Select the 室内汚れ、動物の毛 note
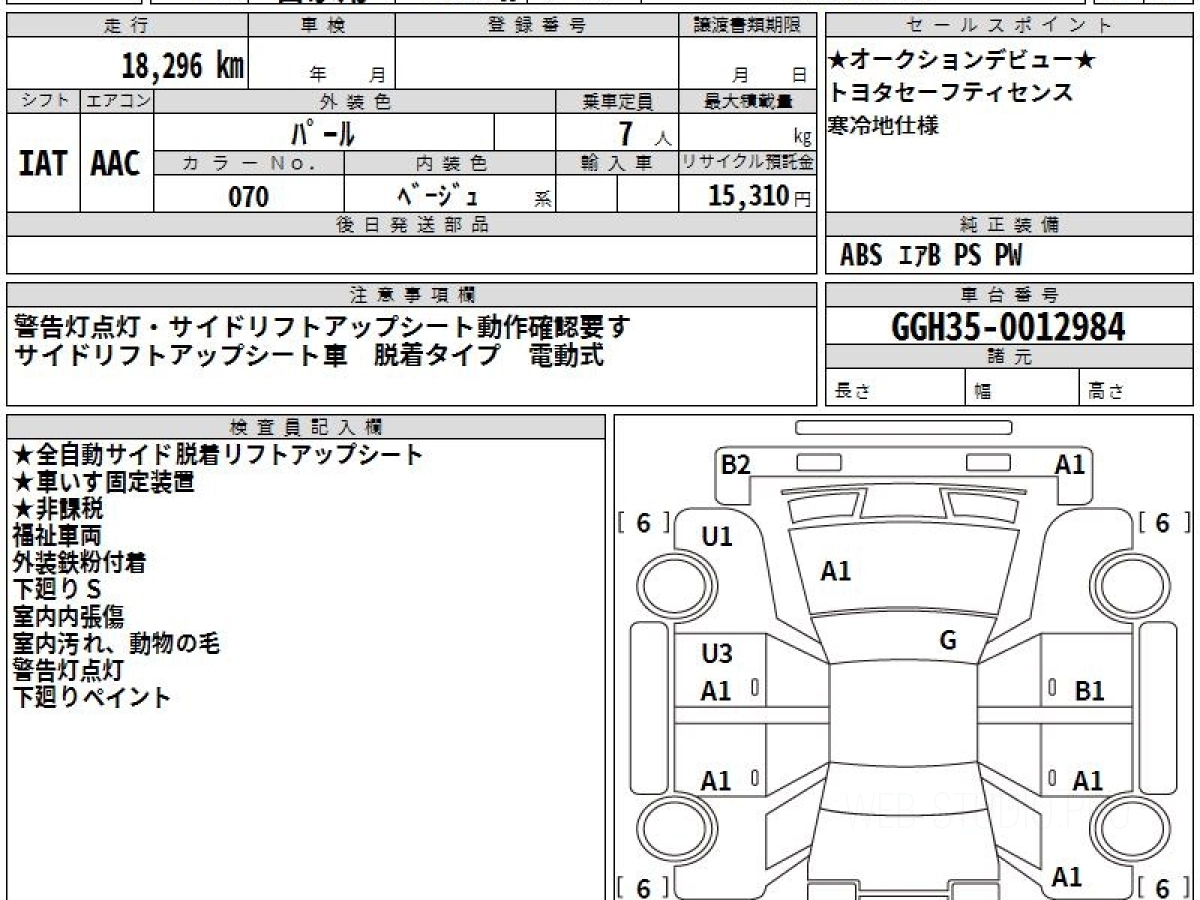This screenshot has height=900, width=1200. pyautogui.click(x=115, y=644)
